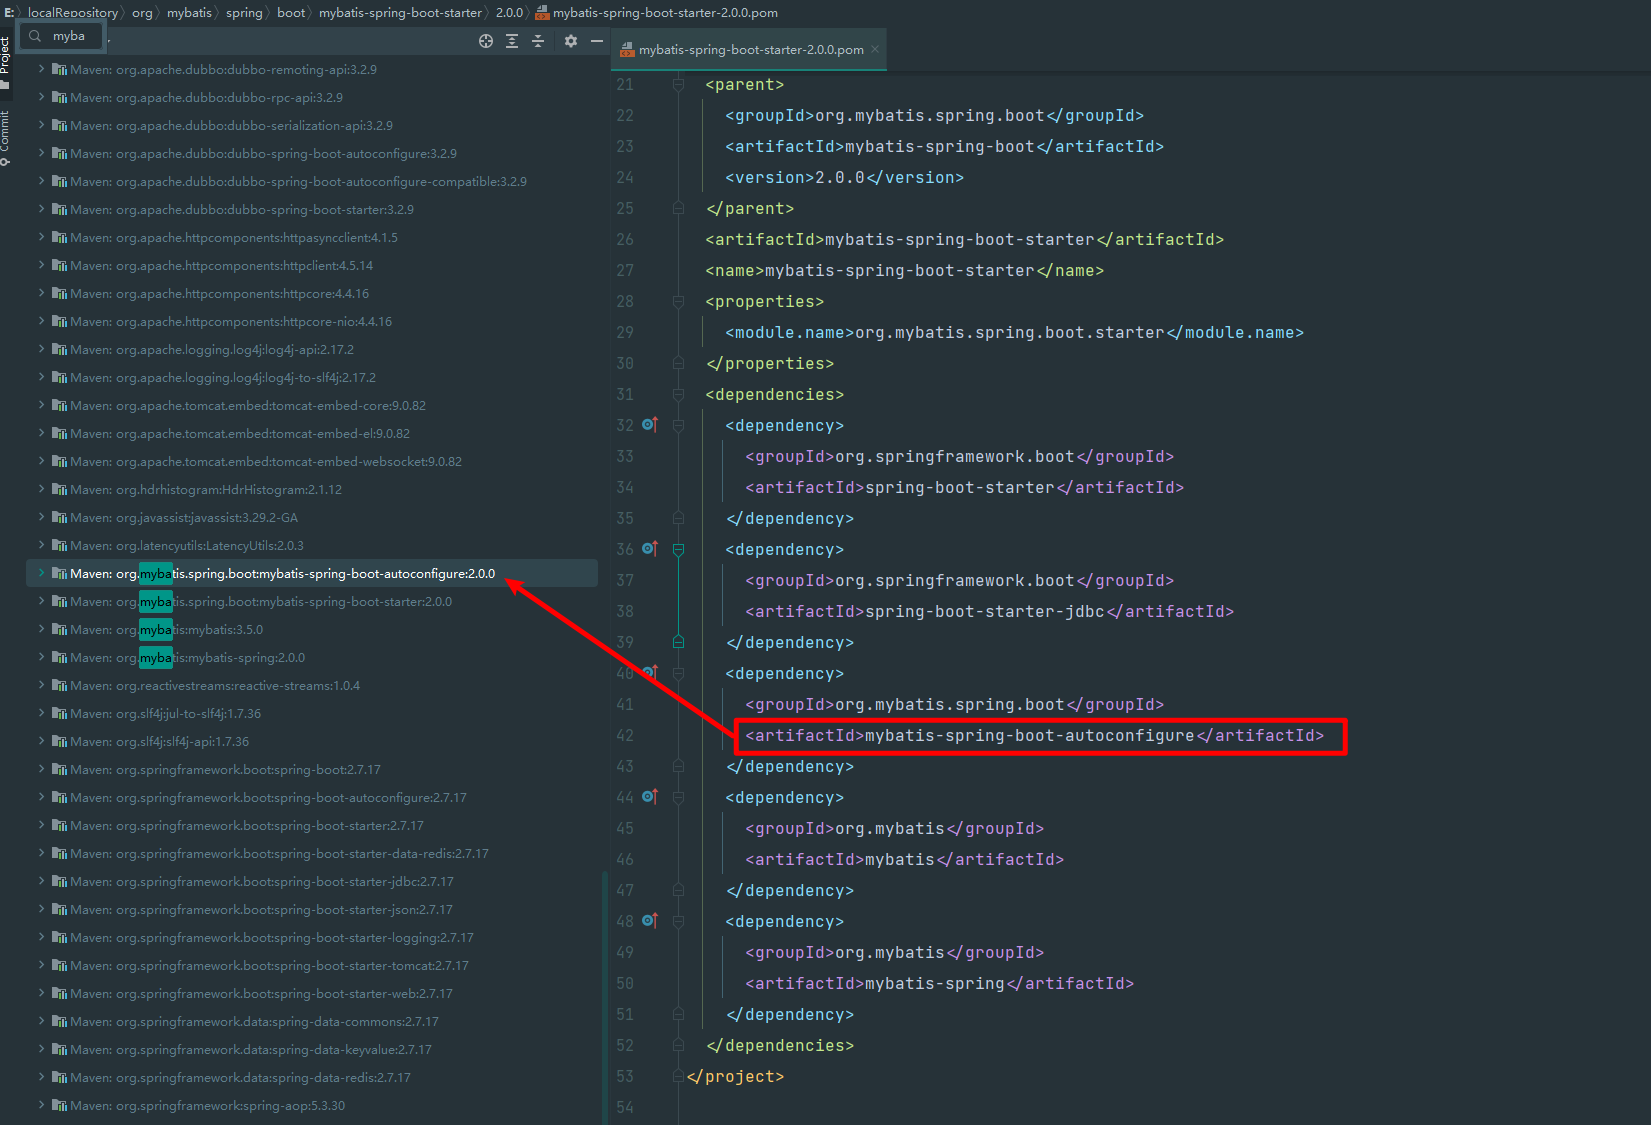Collapse the parent tag fold marker on line 21
Viewport: 1651px width, 1125px height.
click(x=679, y=85)
